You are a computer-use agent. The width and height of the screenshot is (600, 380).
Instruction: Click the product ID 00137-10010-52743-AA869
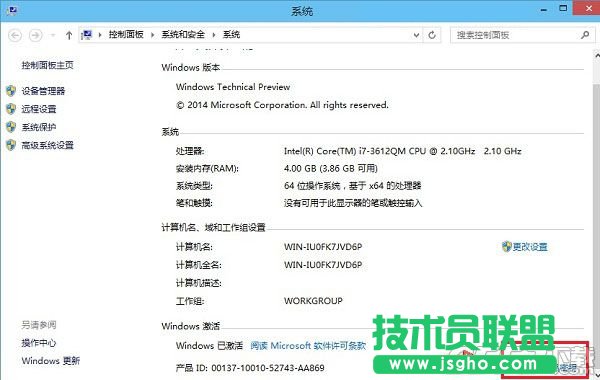tap(267, 368)
